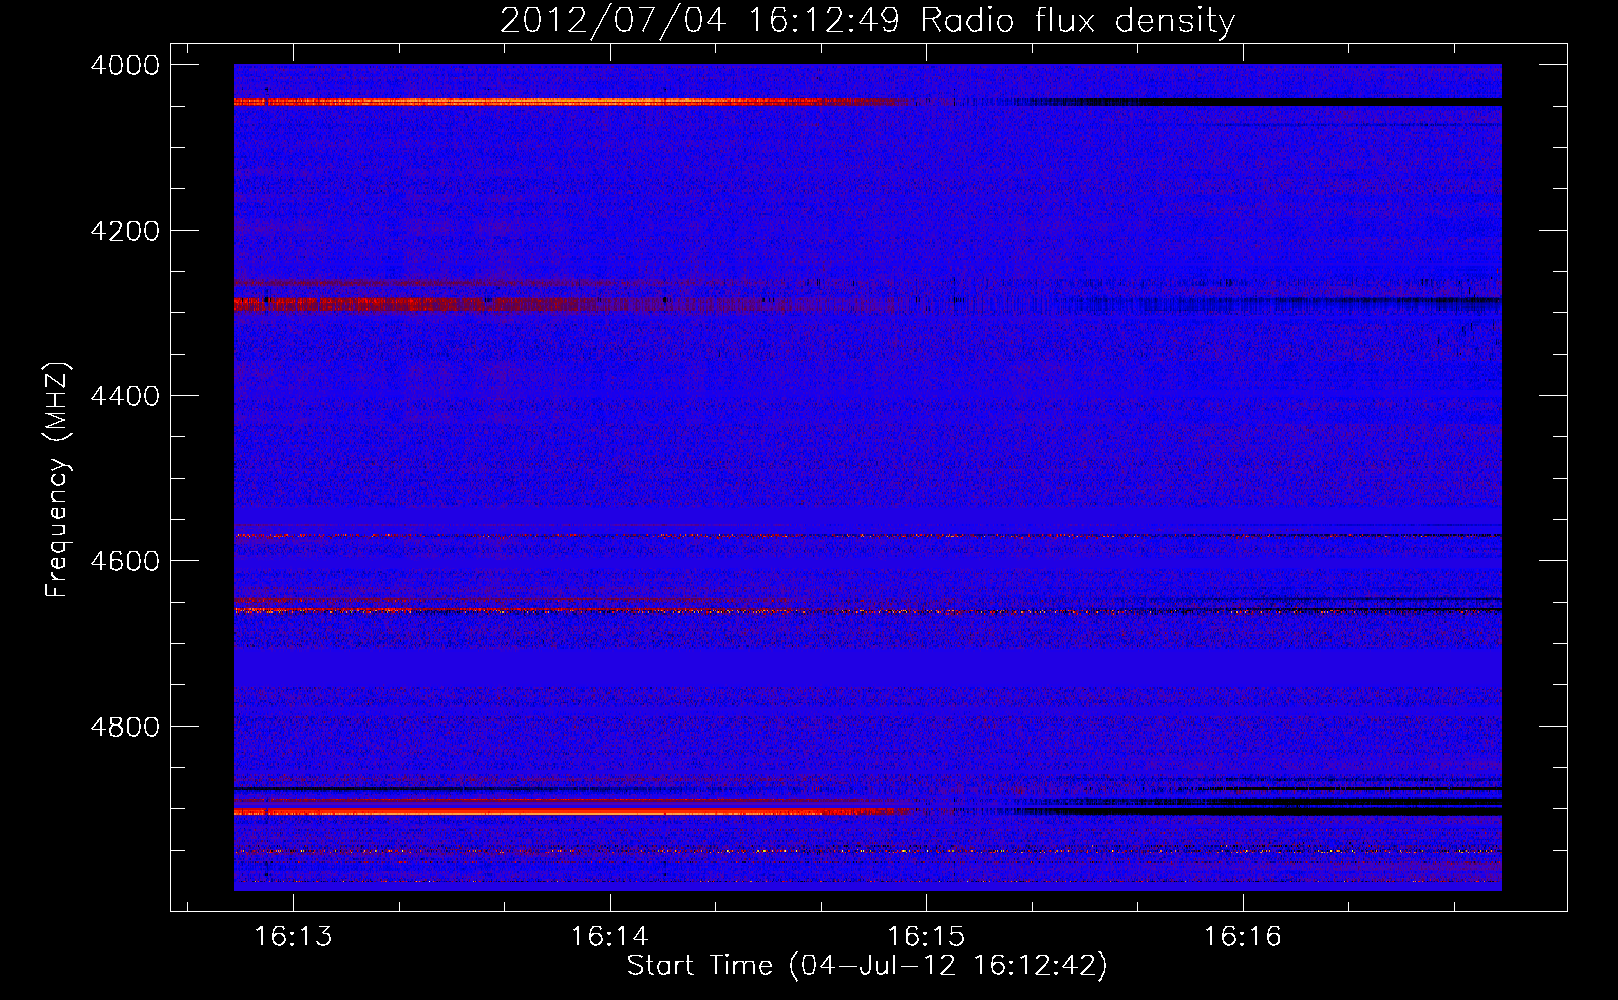Click the 16:16 time tick label
The image size is (1618, 1000).
(1242, 936)
